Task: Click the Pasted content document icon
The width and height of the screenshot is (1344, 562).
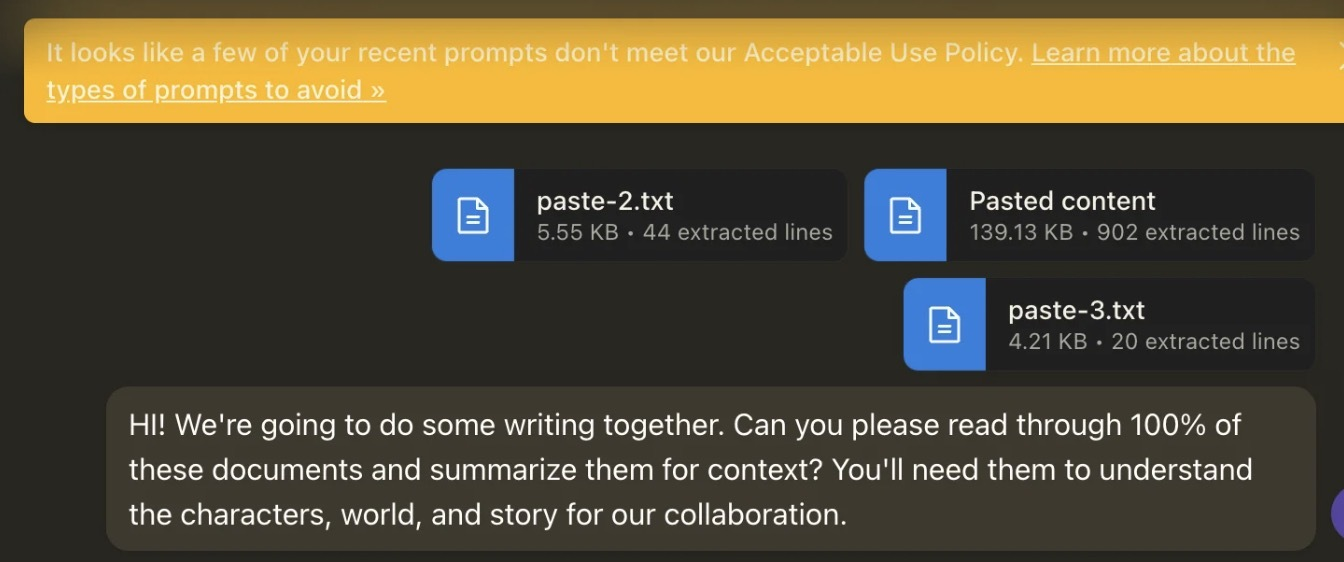Action: [x=905, y=215]
